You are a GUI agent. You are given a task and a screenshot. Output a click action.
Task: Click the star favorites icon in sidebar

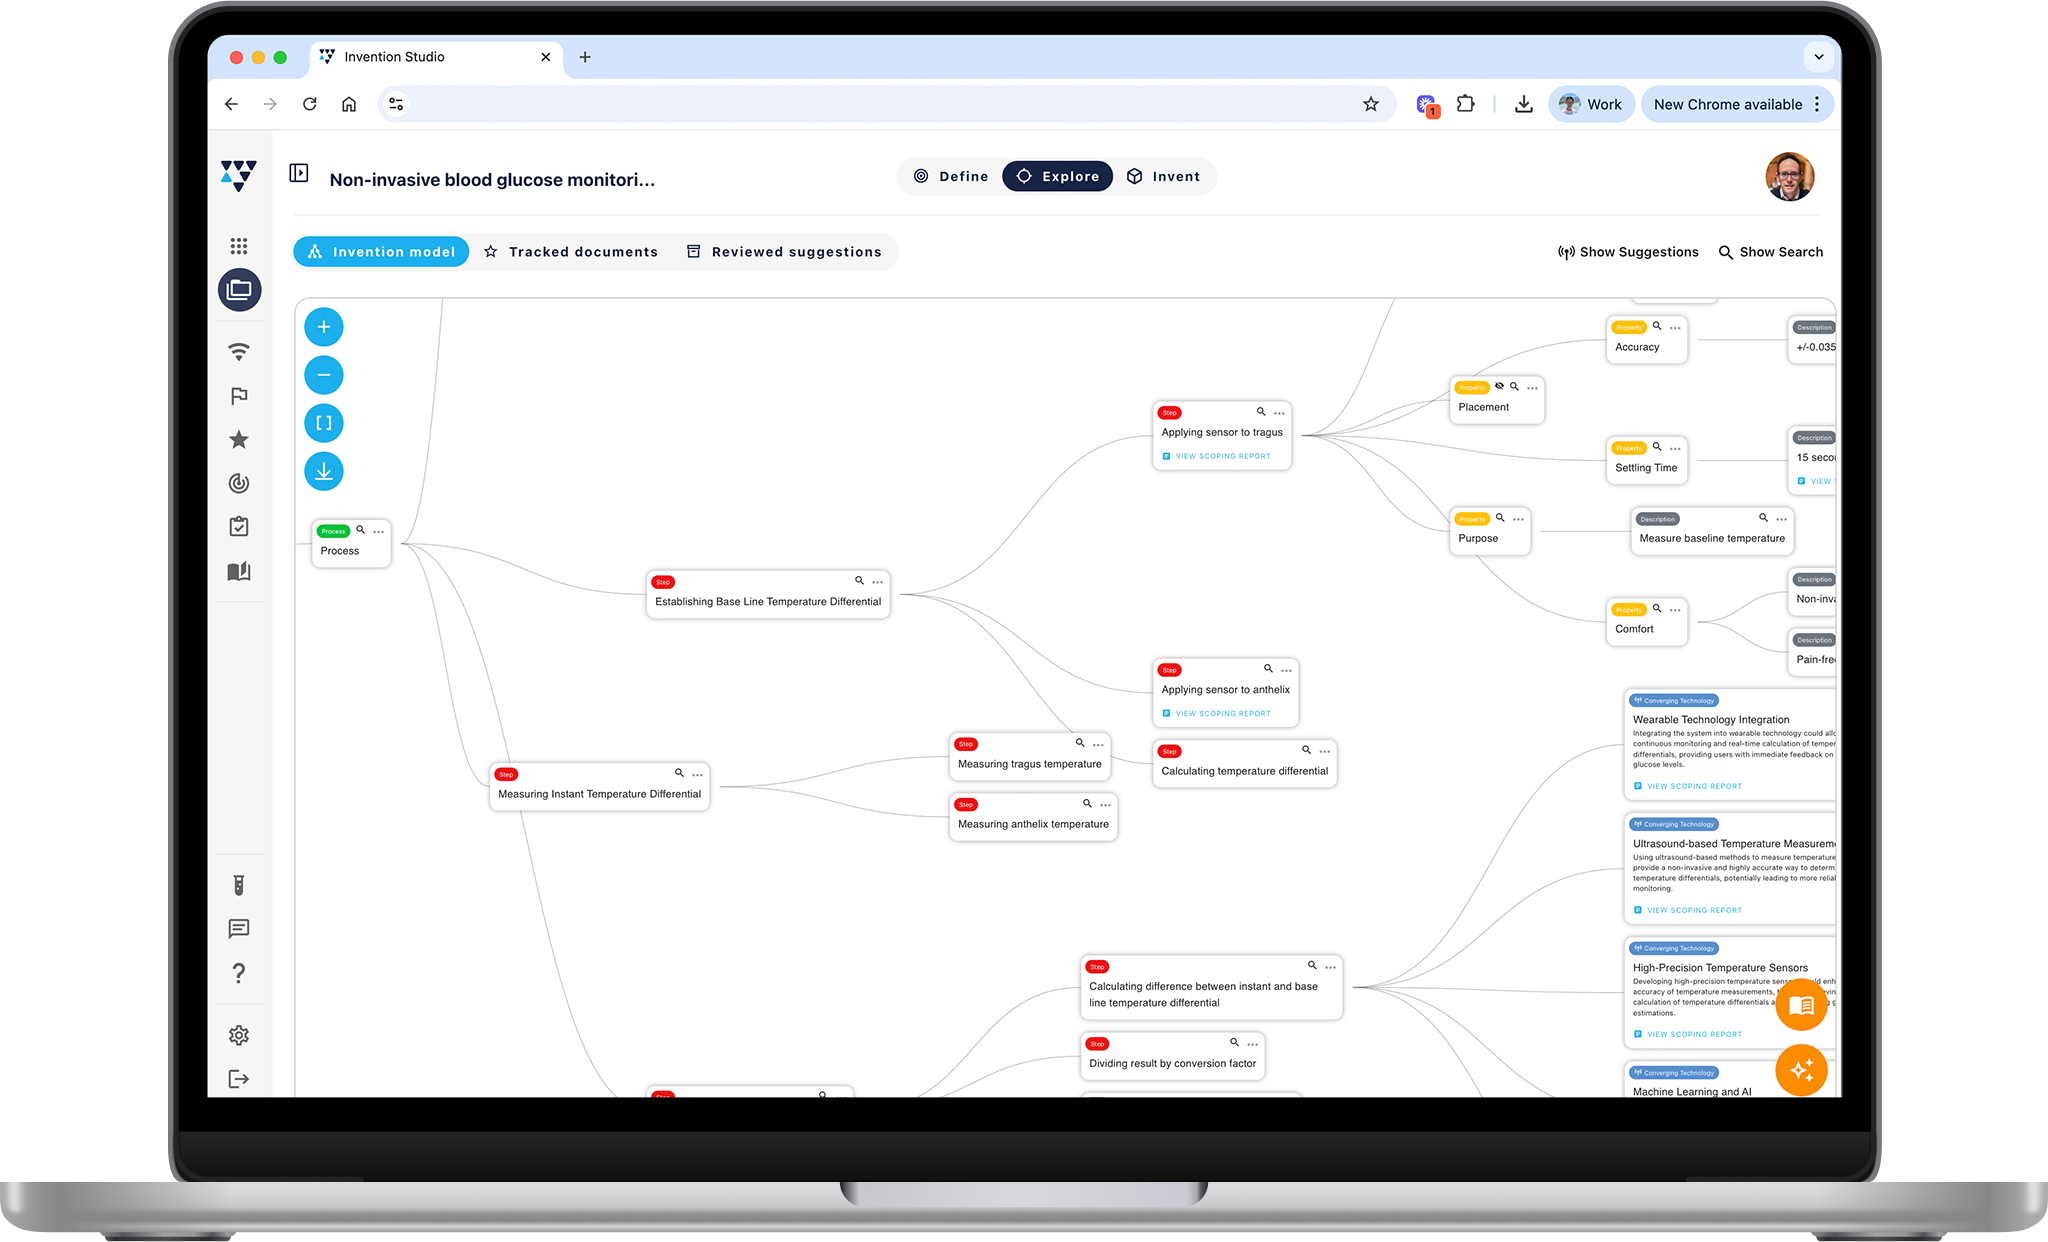[238, 440]
